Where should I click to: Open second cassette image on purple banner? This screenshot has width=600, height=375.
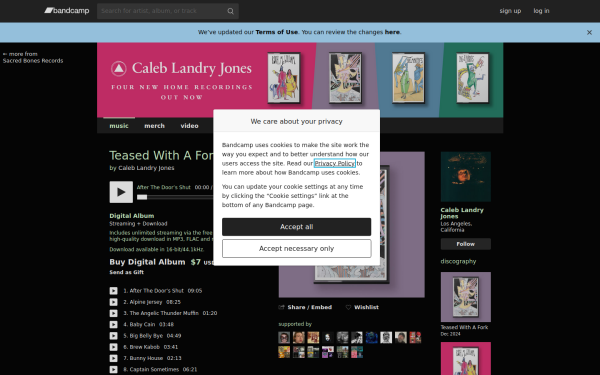point(345,78)
